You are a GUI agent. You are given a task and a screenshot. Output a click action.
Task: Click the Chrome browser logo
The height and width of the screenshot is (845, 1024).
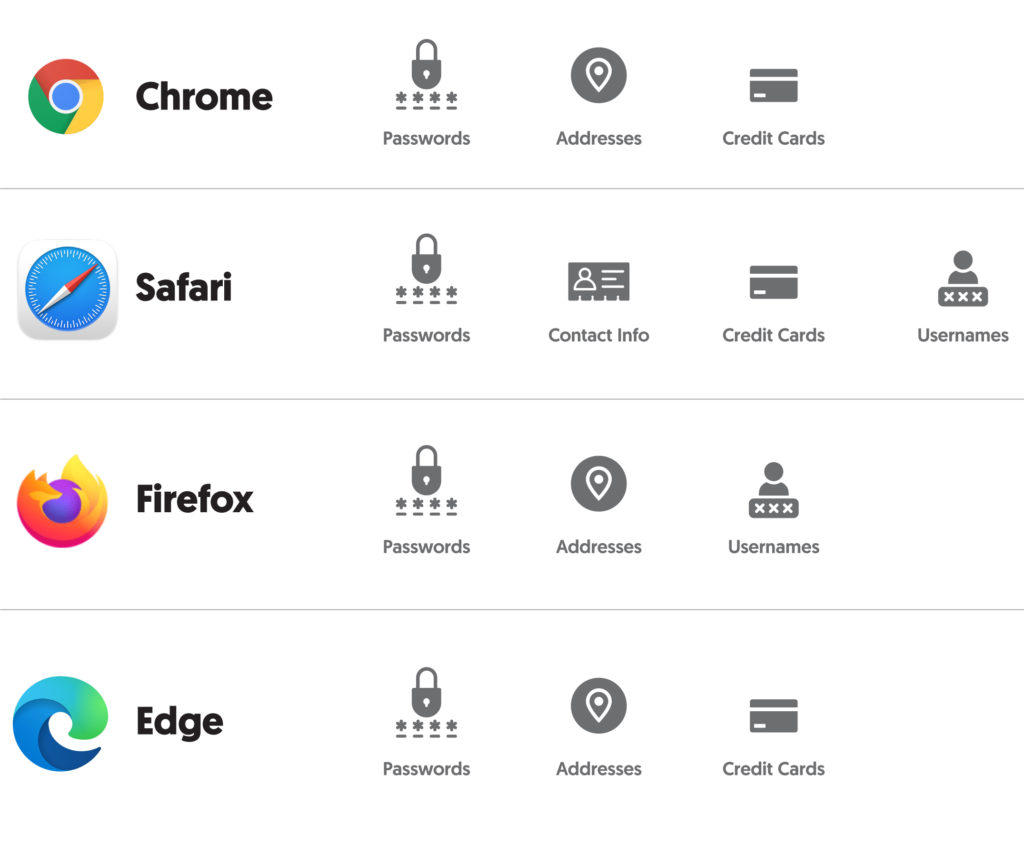click(66, 96)
